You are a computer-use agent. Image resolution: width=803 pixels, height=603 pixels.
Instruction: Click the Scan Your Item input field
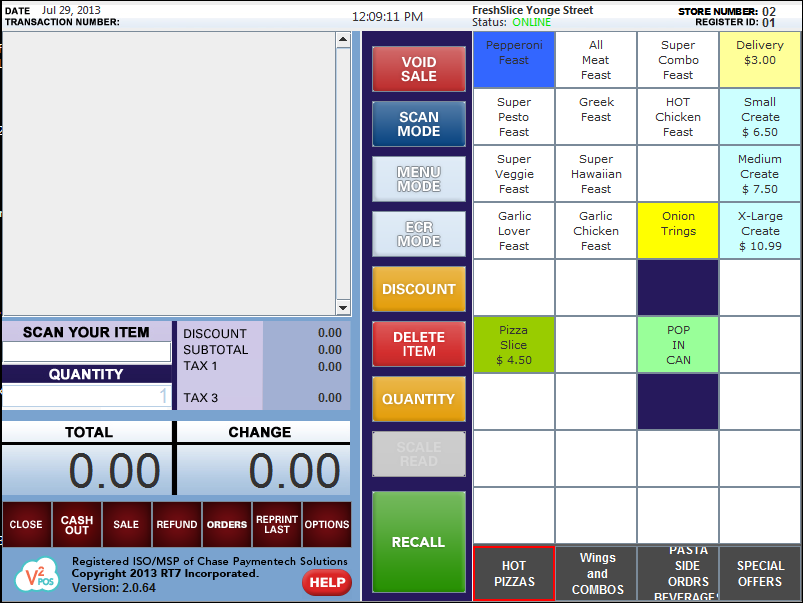[86, 351]
